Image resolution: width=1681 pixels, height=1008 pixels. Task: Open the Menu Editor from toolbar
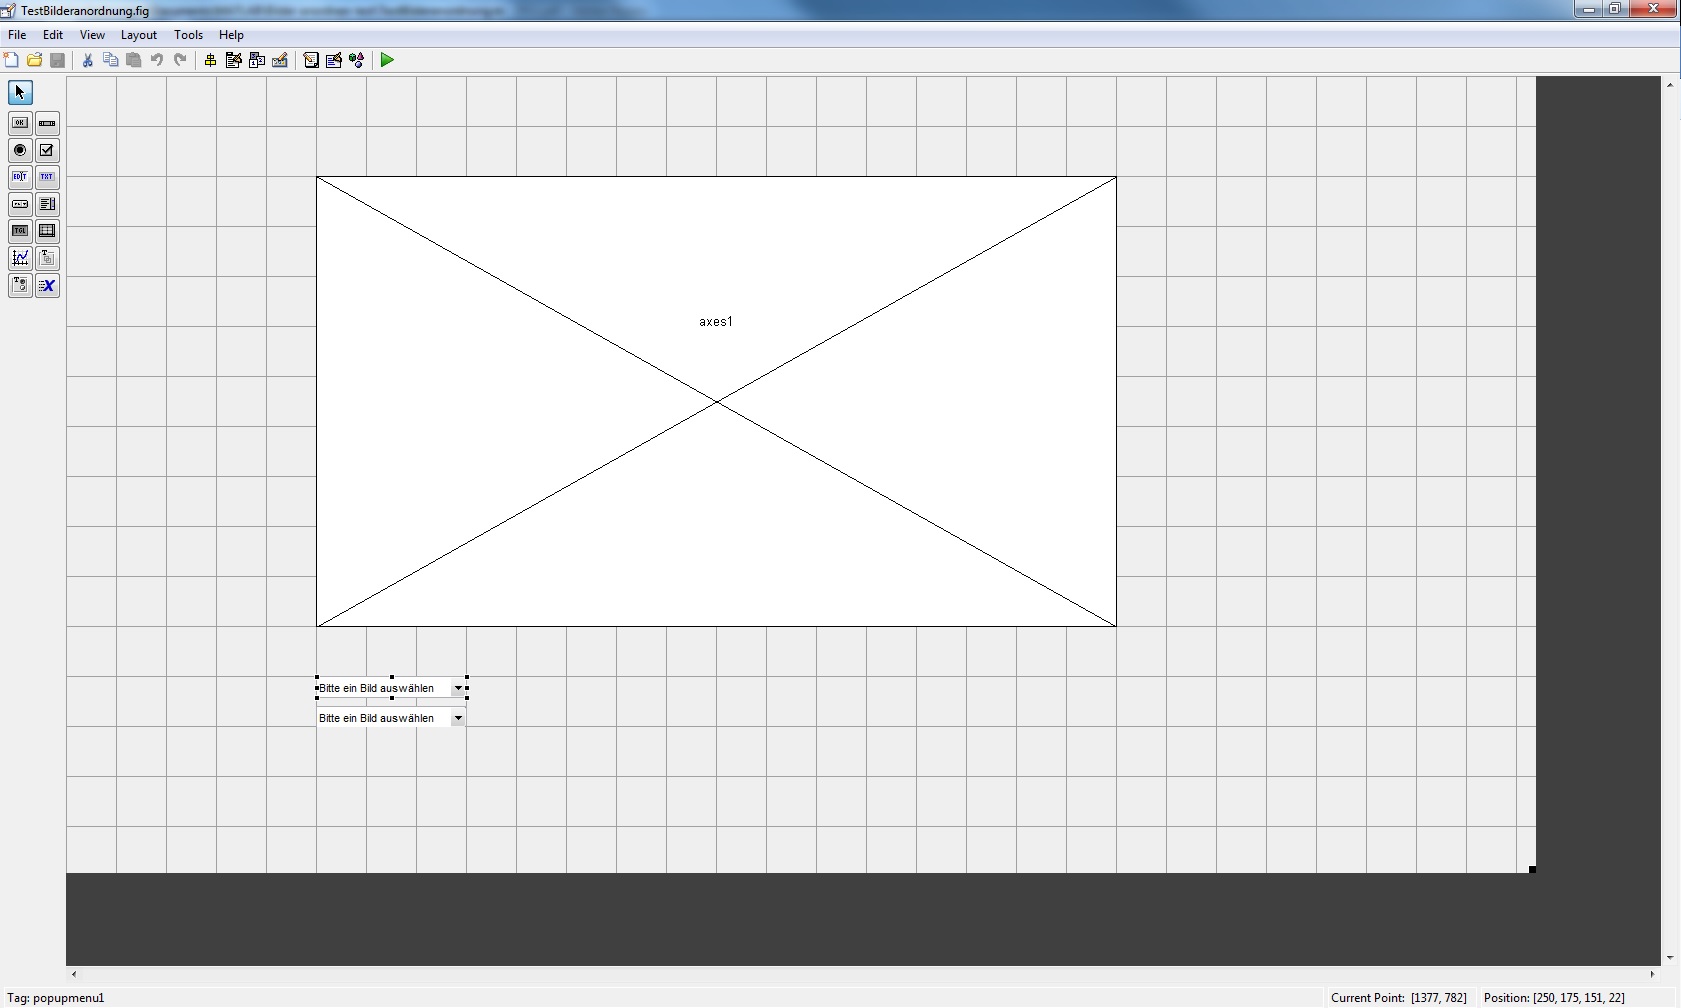[233, 60]
